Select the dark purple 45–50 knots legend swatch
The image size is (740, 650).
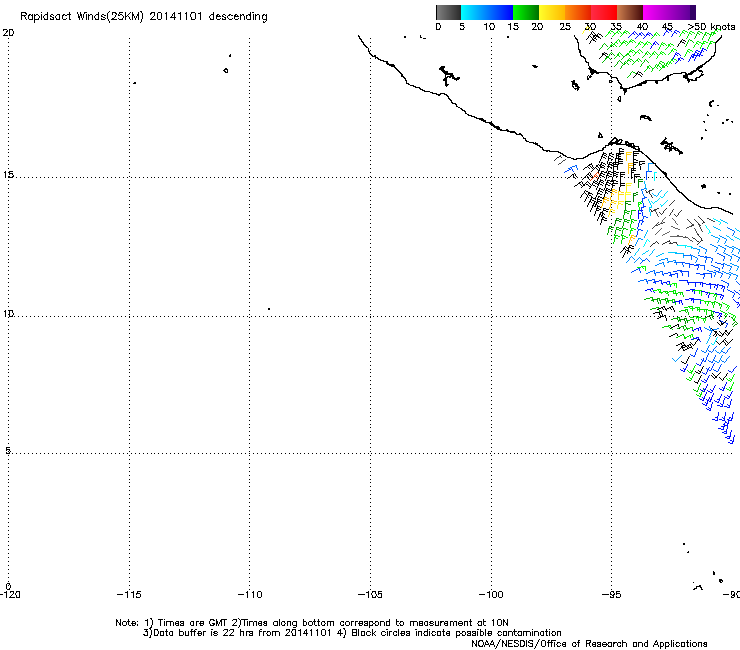682,12
